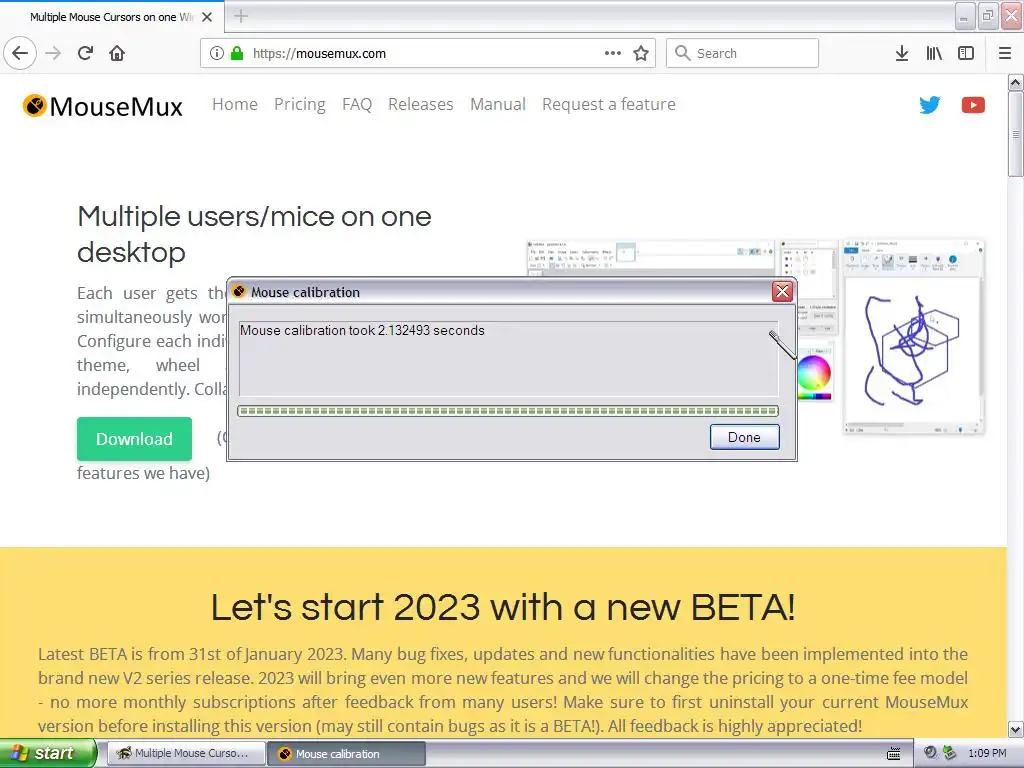The image size is (1024, 768).
Task: Open page actions three-dots menu
Action: tap(613, 53)
